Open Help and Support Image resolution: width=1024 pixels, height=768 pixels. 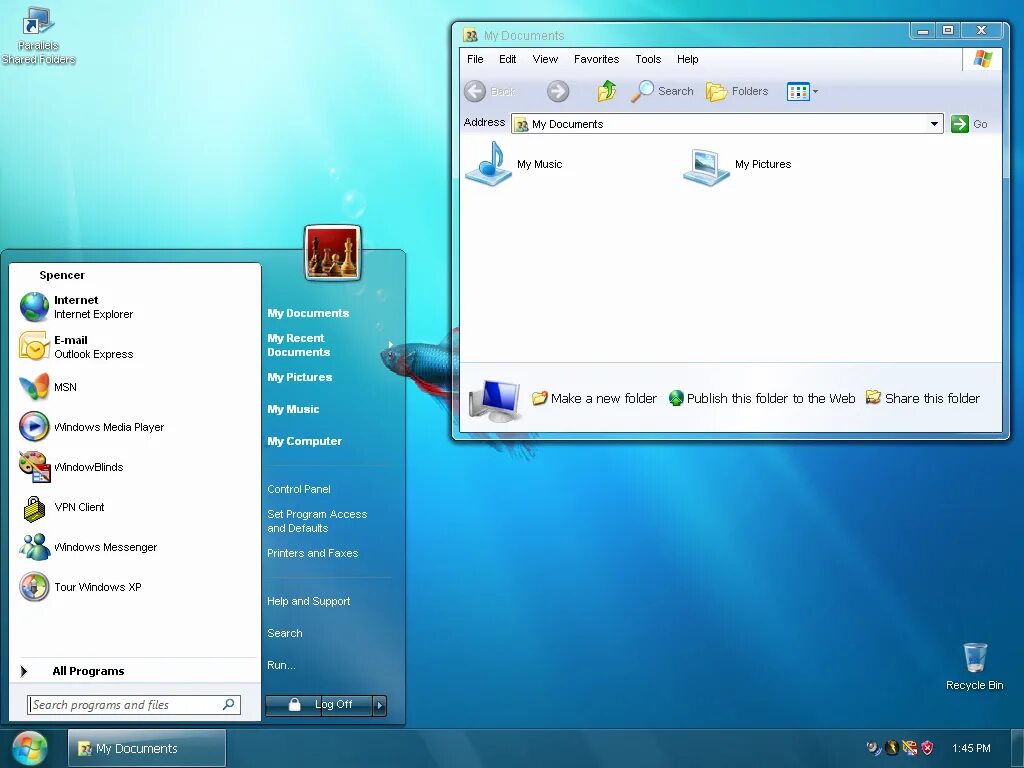[x=308, y=601]
